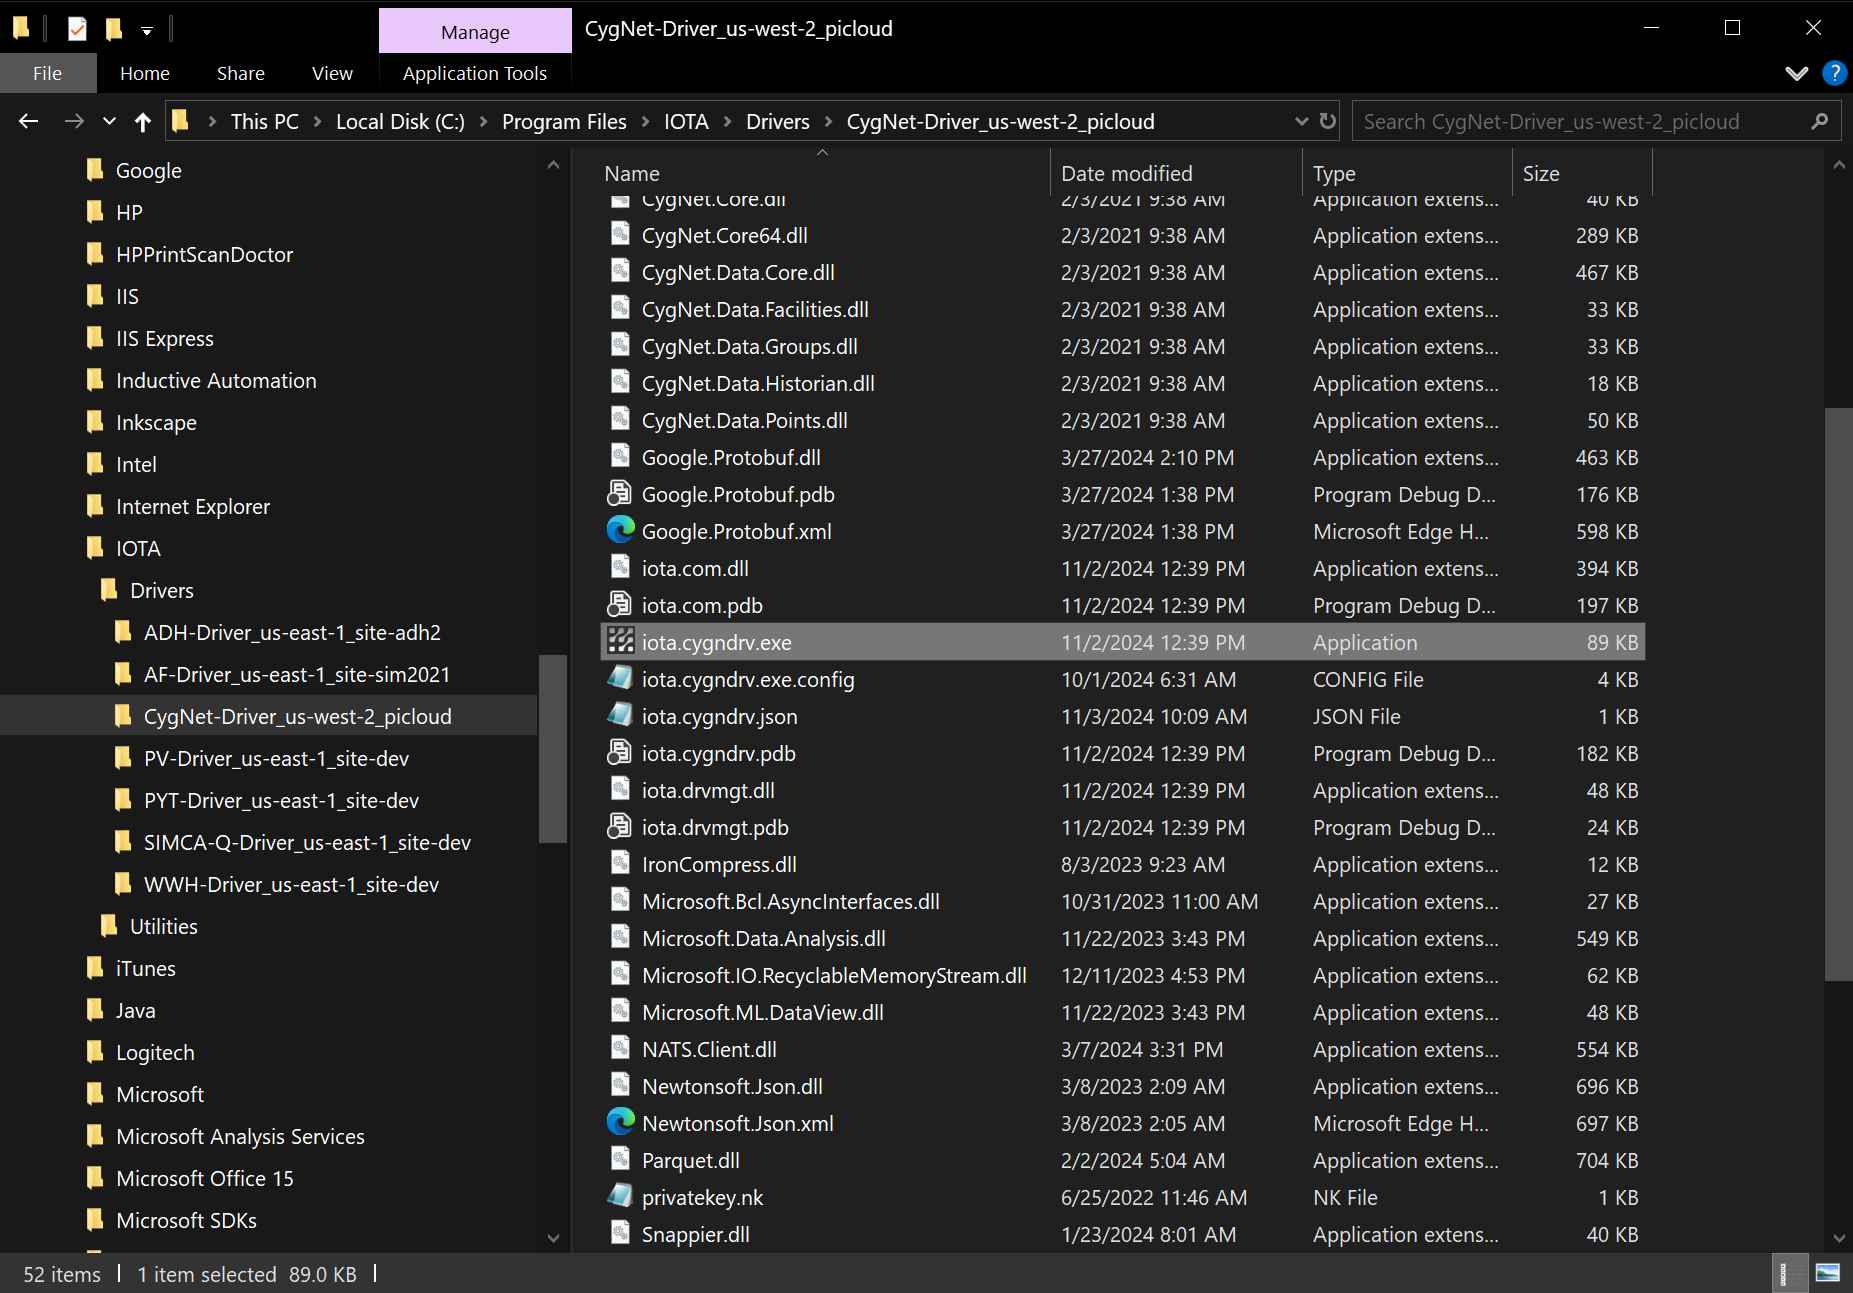
Task: Go back with the Back arrow
Action: tap(28, 121)
